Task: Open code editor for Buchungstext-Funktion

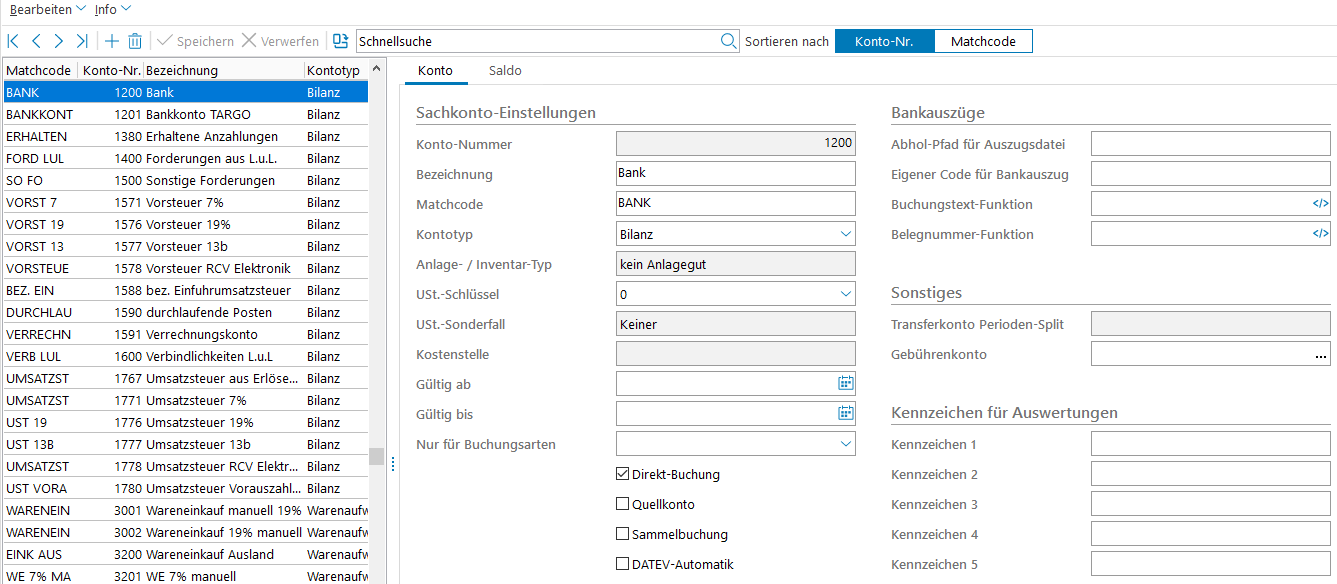Action: pyautogui.click(x=1320, y=204)
